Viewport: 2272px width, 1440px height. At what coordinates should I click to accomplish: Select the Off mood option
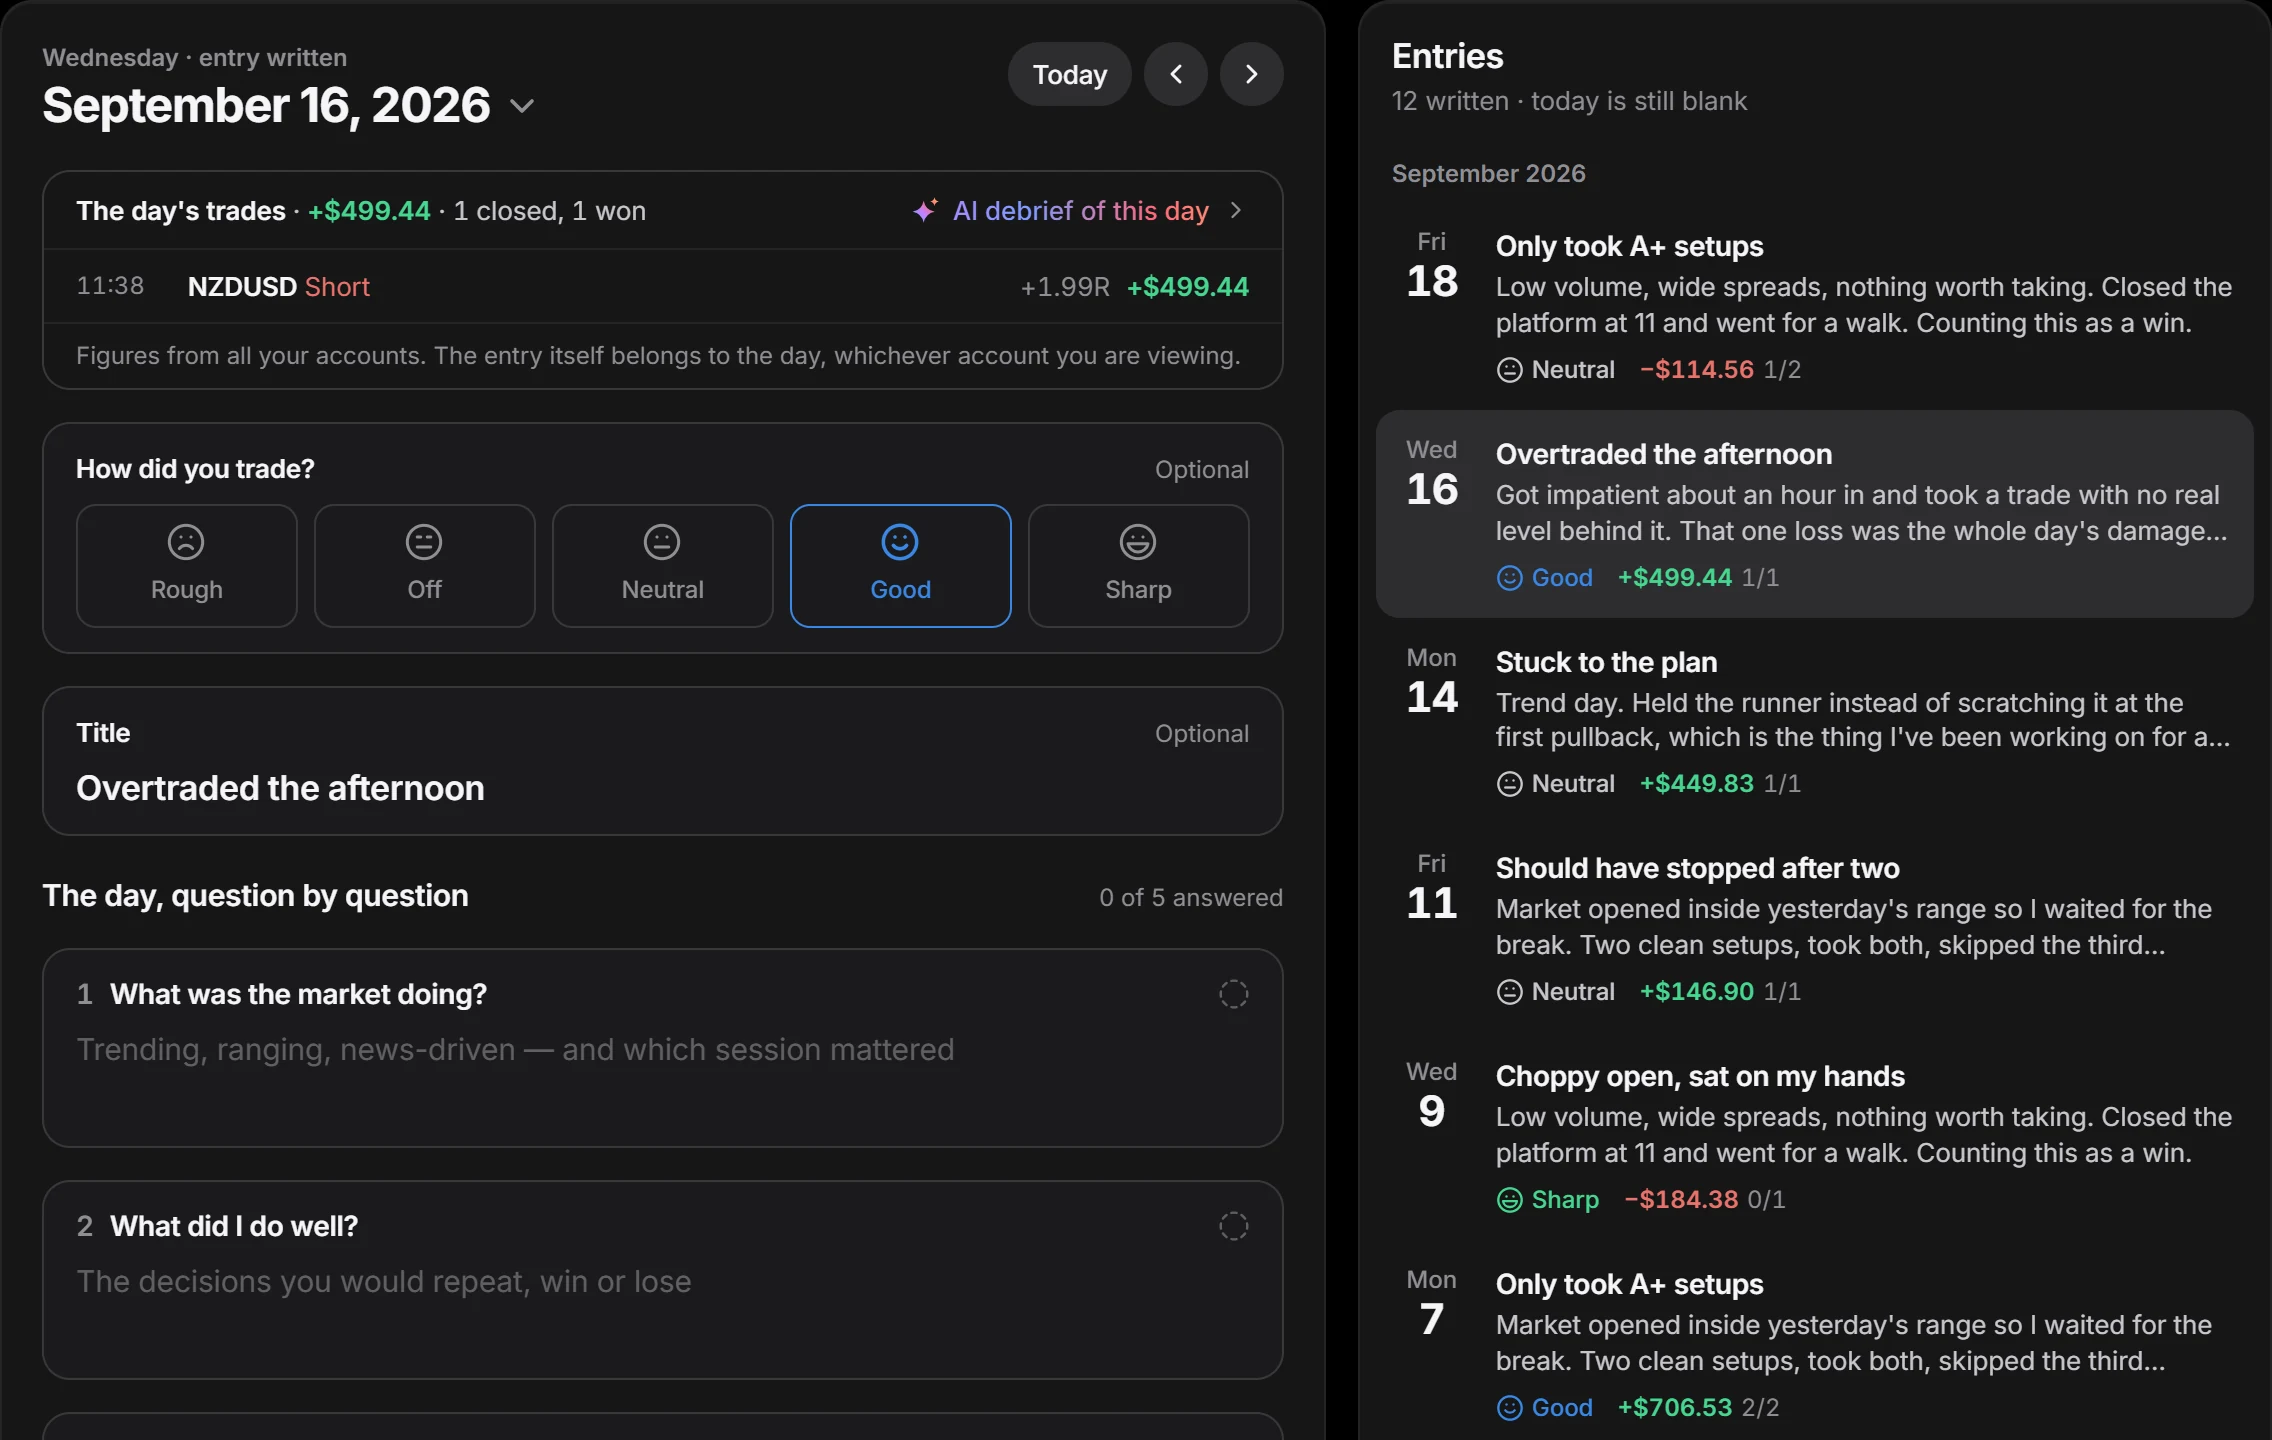(x=425, y=566)
